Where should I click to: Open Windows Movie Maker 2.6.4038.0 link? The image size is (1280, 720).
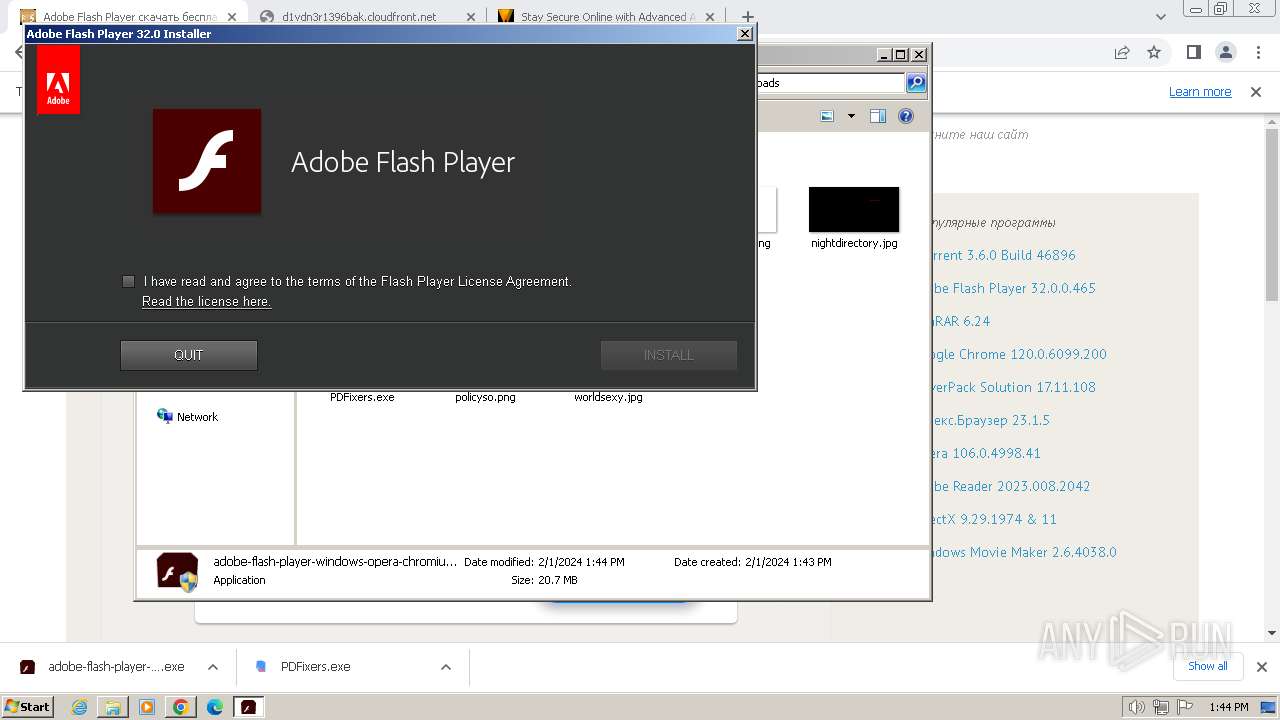(1024, 552)
